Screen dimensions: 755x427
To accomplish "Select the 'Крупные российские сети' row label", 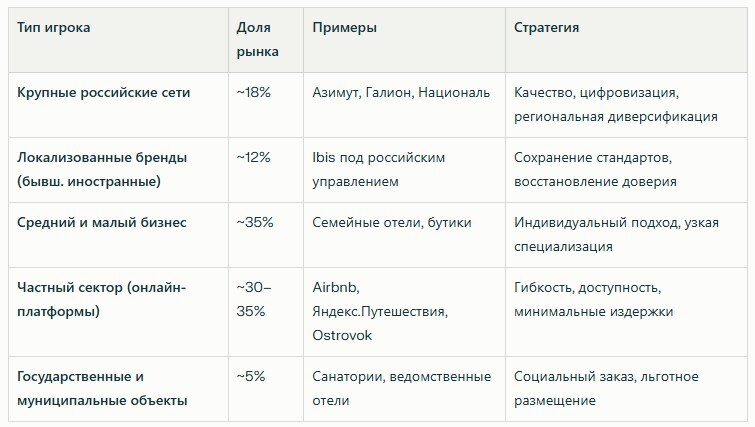I will (104, 92).
